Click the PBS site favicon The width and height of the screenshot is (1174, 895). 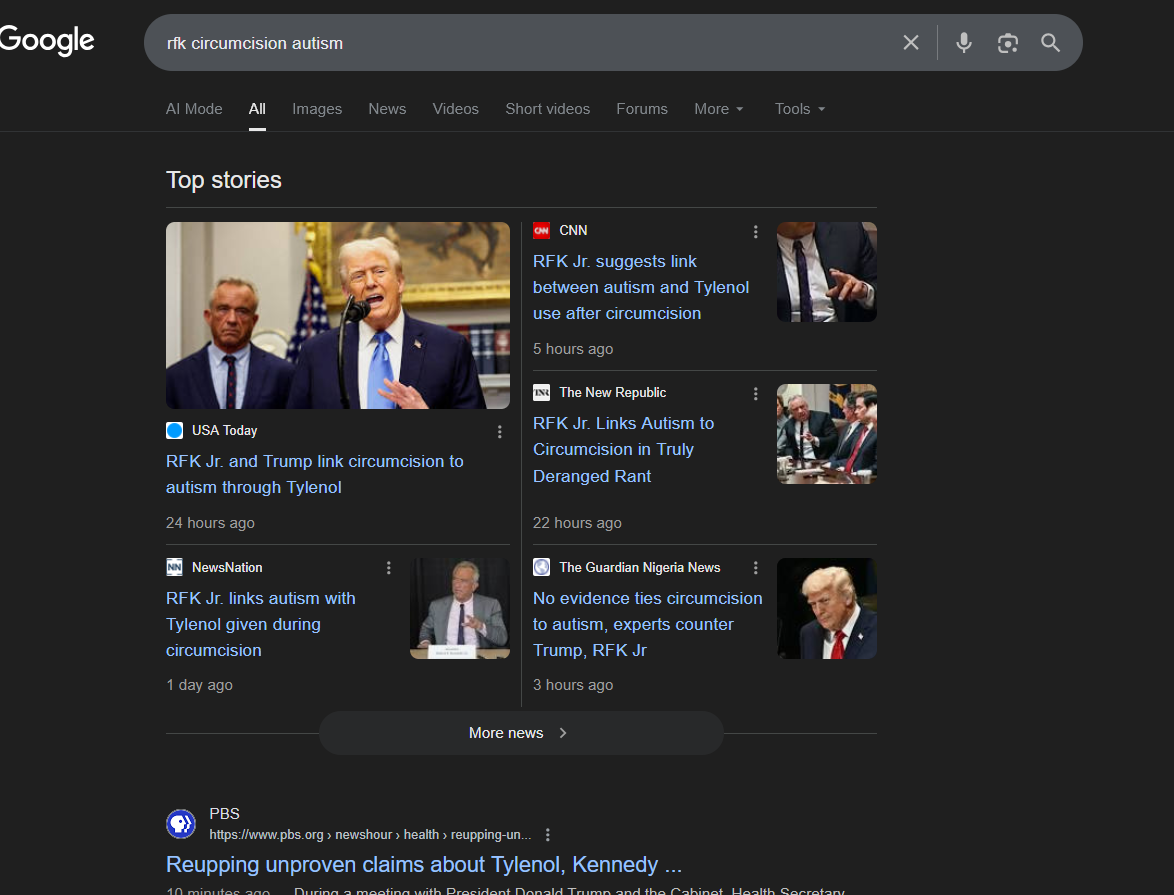(180, 824)
